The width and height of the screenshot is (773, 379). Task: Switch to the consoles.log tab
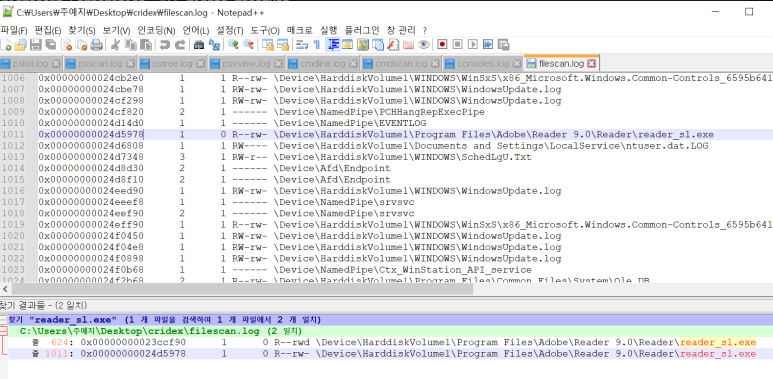[483, 64]
